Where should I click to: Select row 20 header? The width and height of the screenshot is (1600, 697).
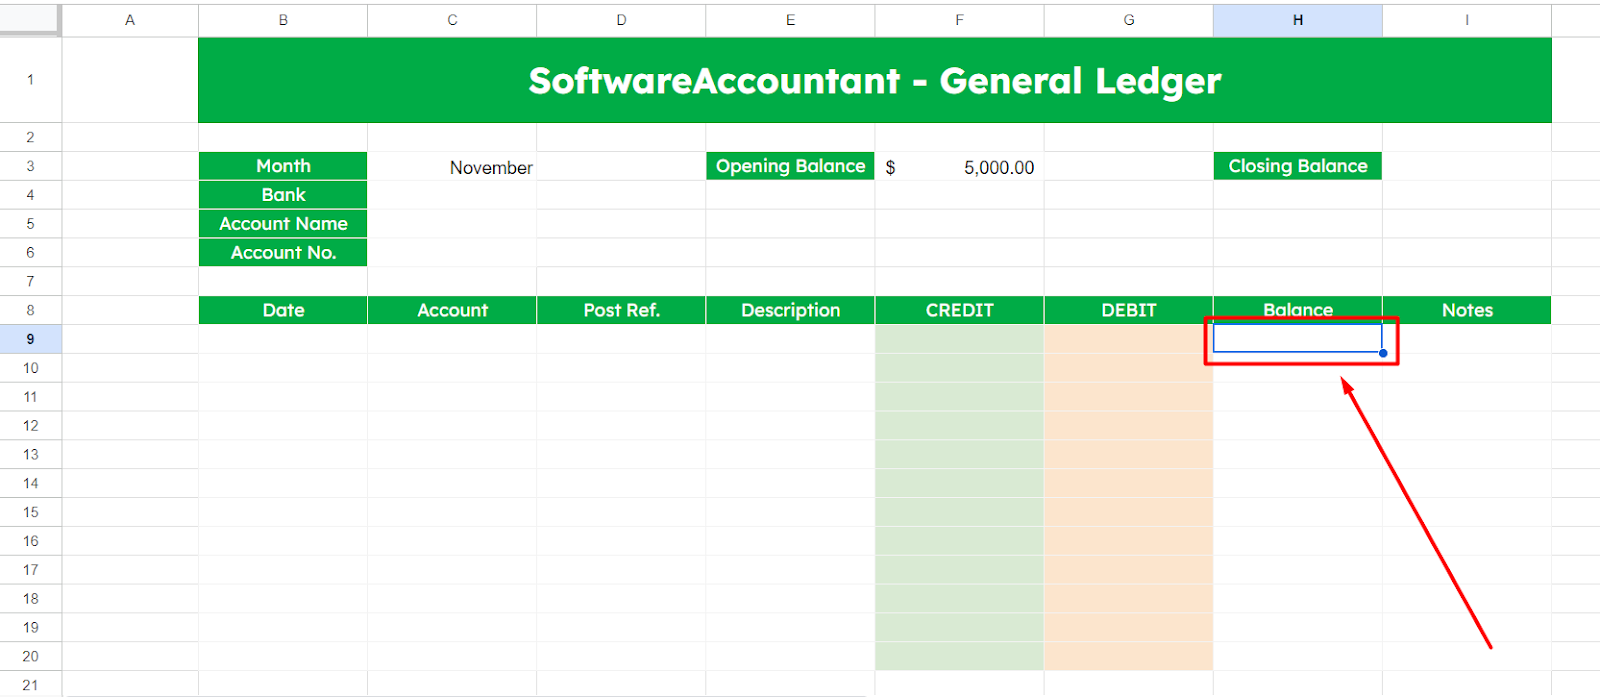[x=30, y=656]
